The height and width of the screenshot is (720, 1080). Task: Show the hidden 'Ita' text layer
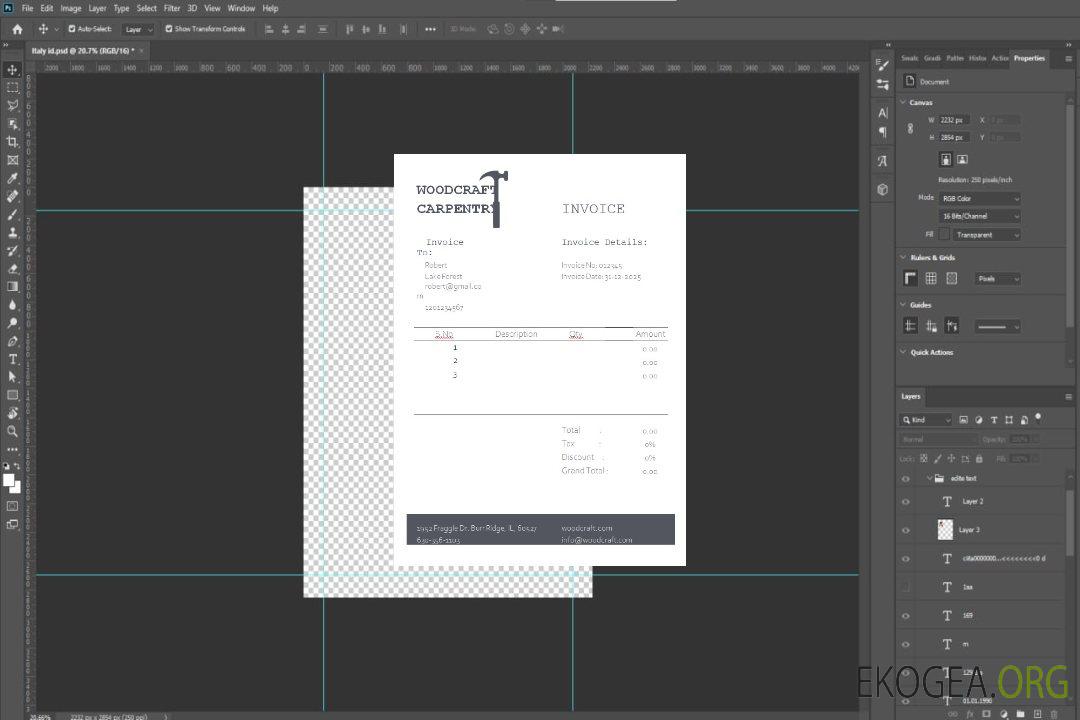pos(906,587)
